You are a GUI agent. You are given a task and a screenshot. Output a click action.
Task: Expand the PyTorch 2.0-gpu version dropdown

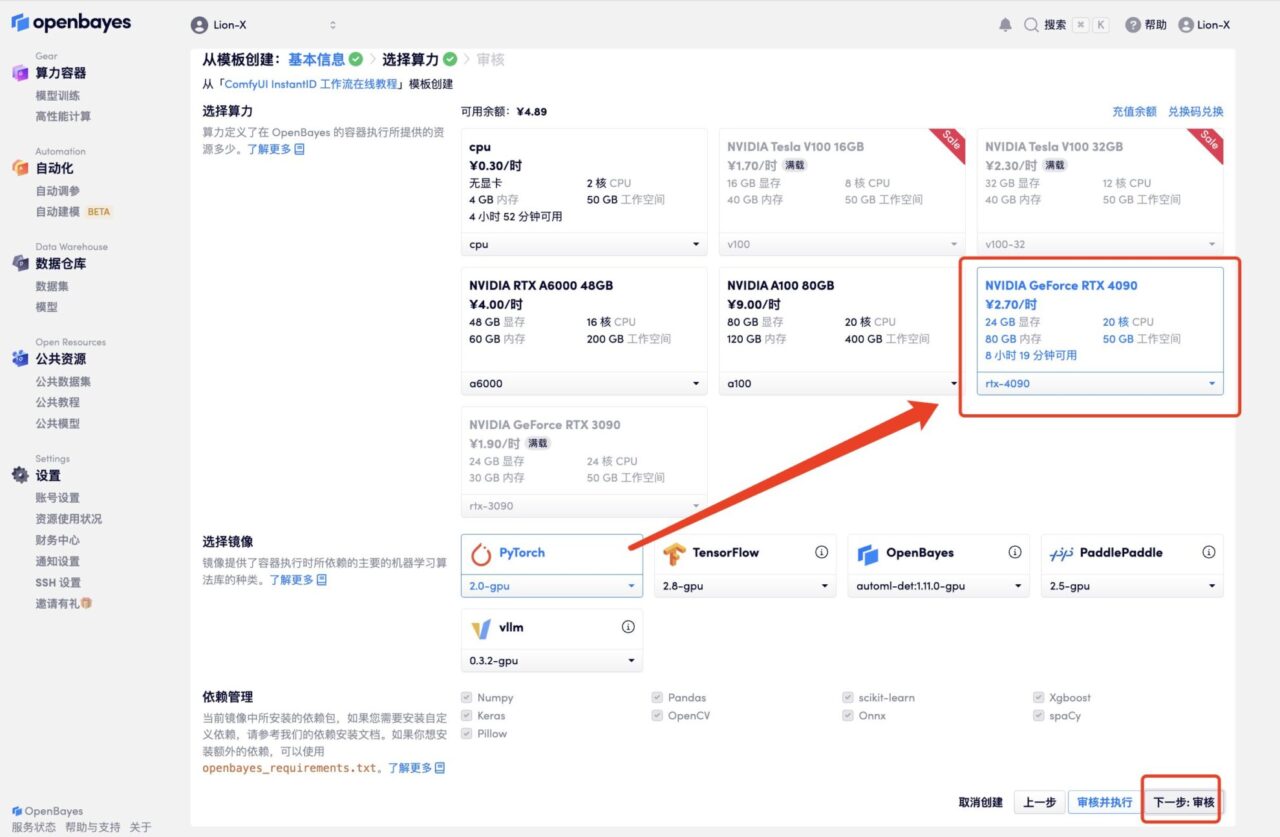[x=551, y=586]
